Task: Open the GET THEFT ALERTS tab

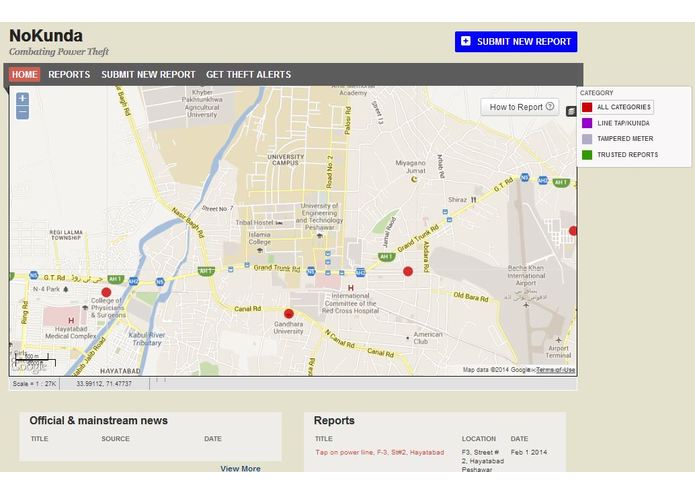Action: (x=249, y=74)
